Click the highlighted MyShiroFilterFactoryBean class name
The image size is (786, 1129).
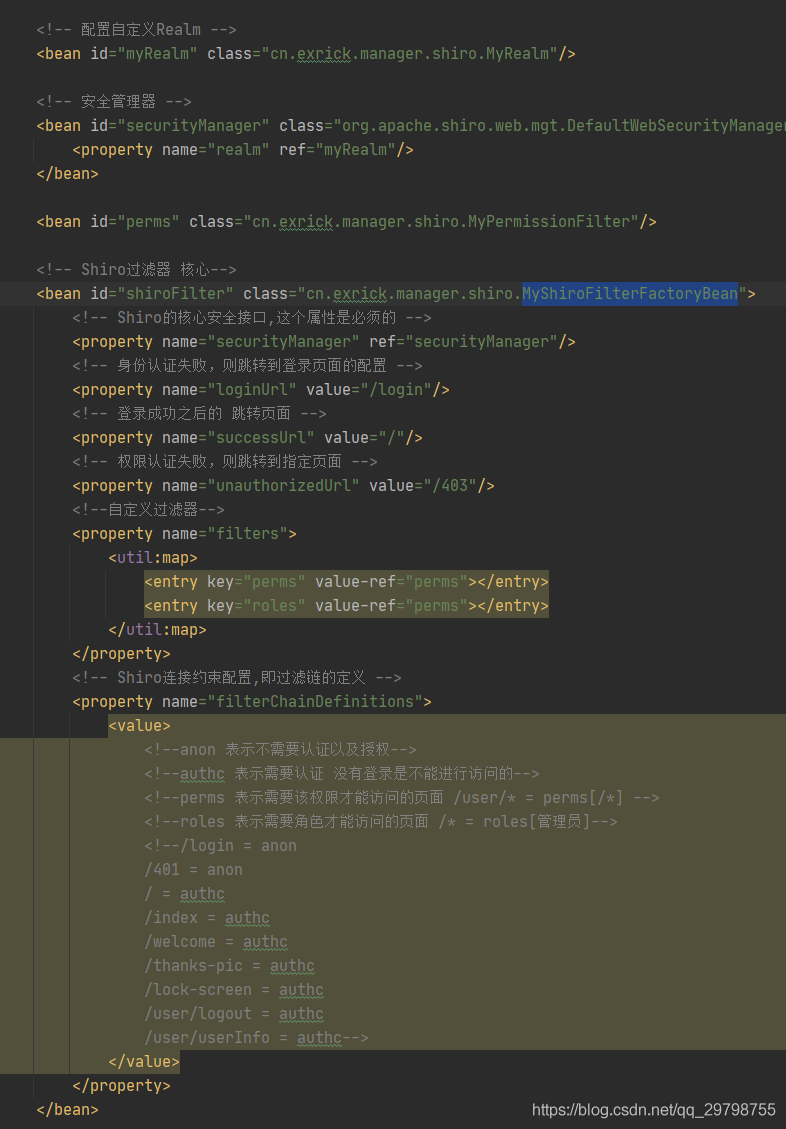(630, 294)
